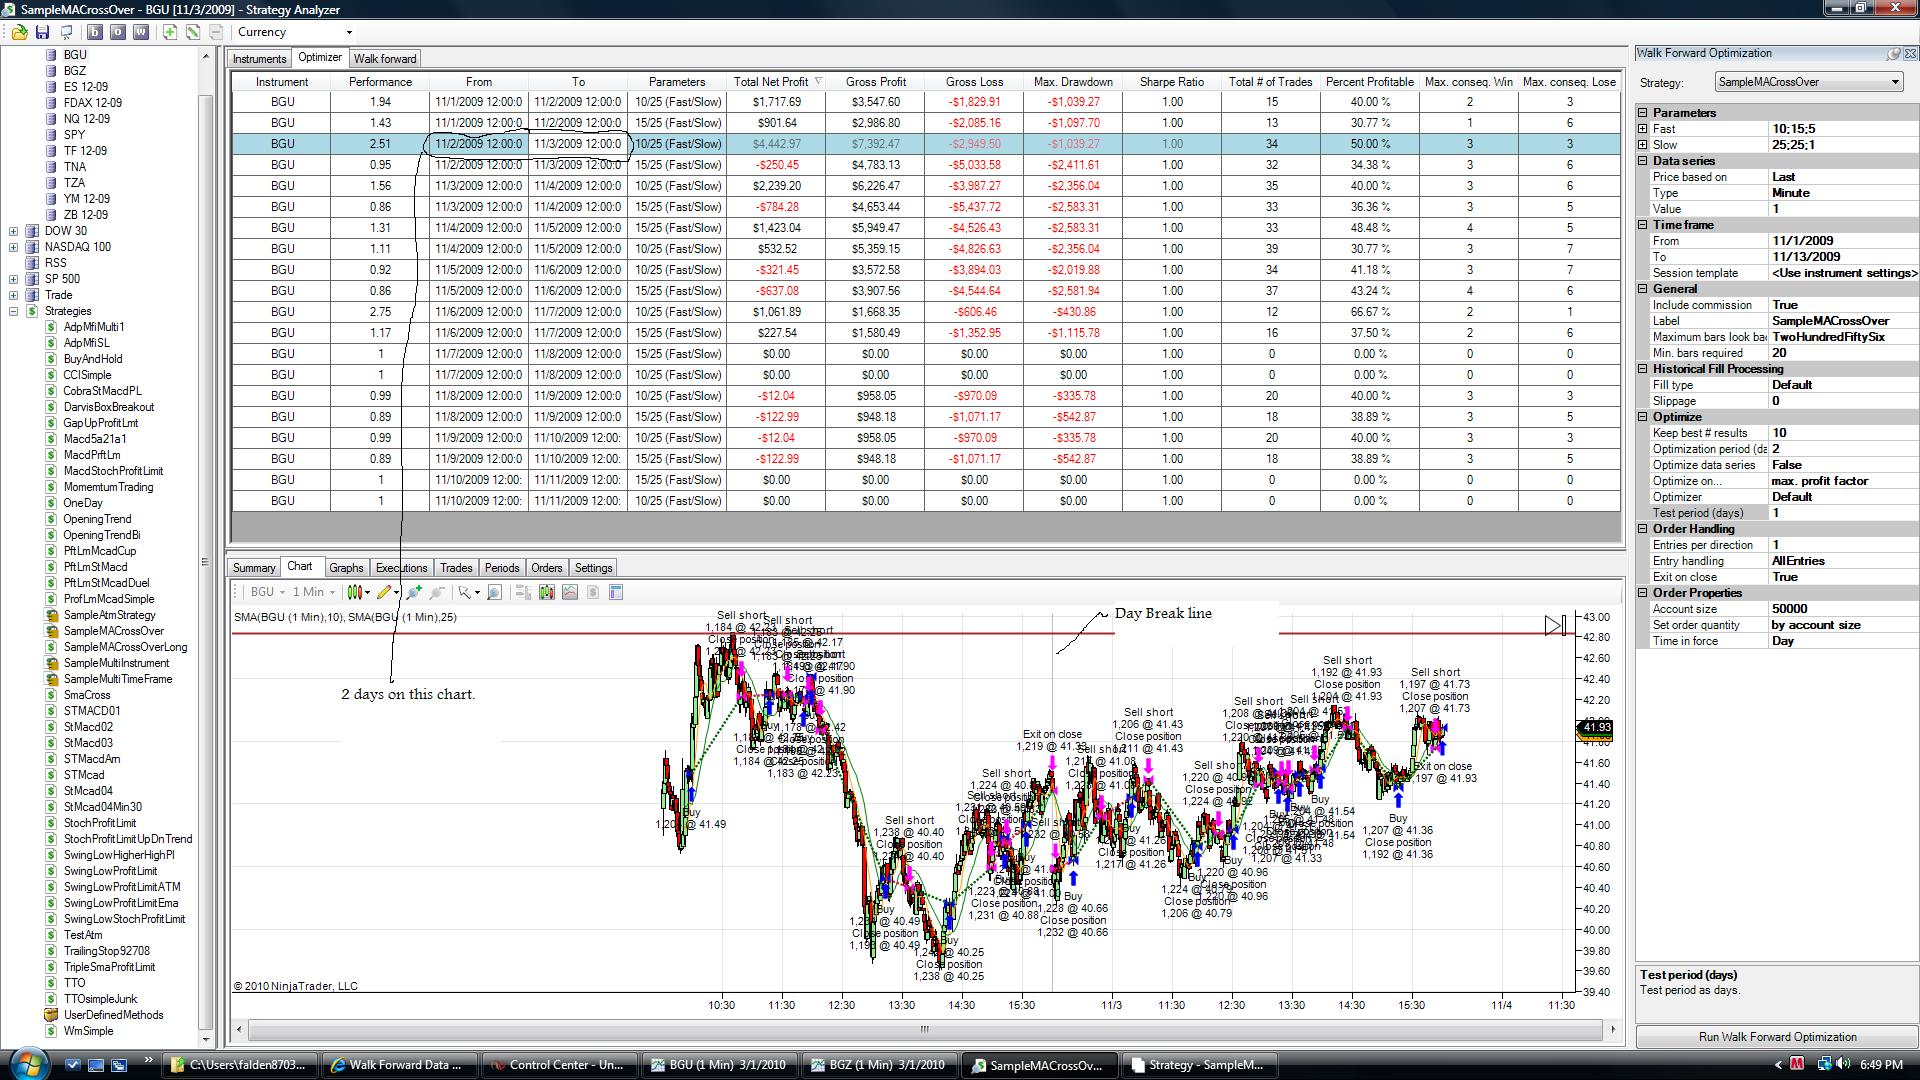Open the Currency display dropdown
1920x1080 pixels.
pyautogui.click(x=349, y=32)
